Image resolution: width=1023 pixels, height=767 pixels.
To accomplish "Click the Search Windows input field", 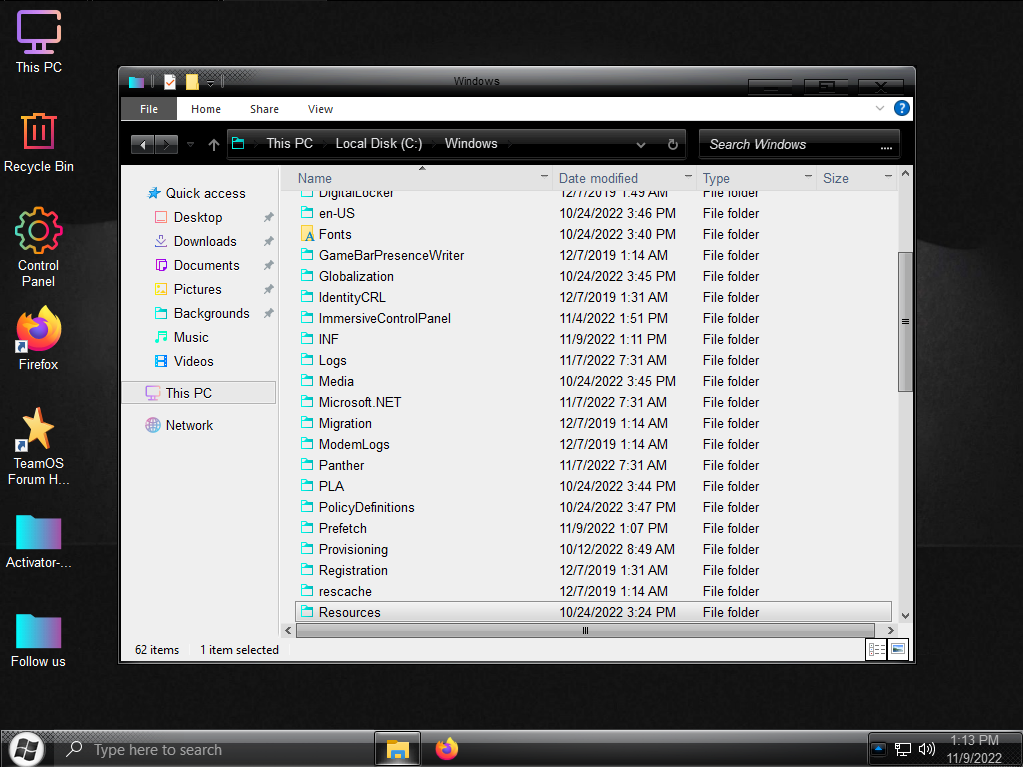I will pyautogui.click(x=799, y=144).
